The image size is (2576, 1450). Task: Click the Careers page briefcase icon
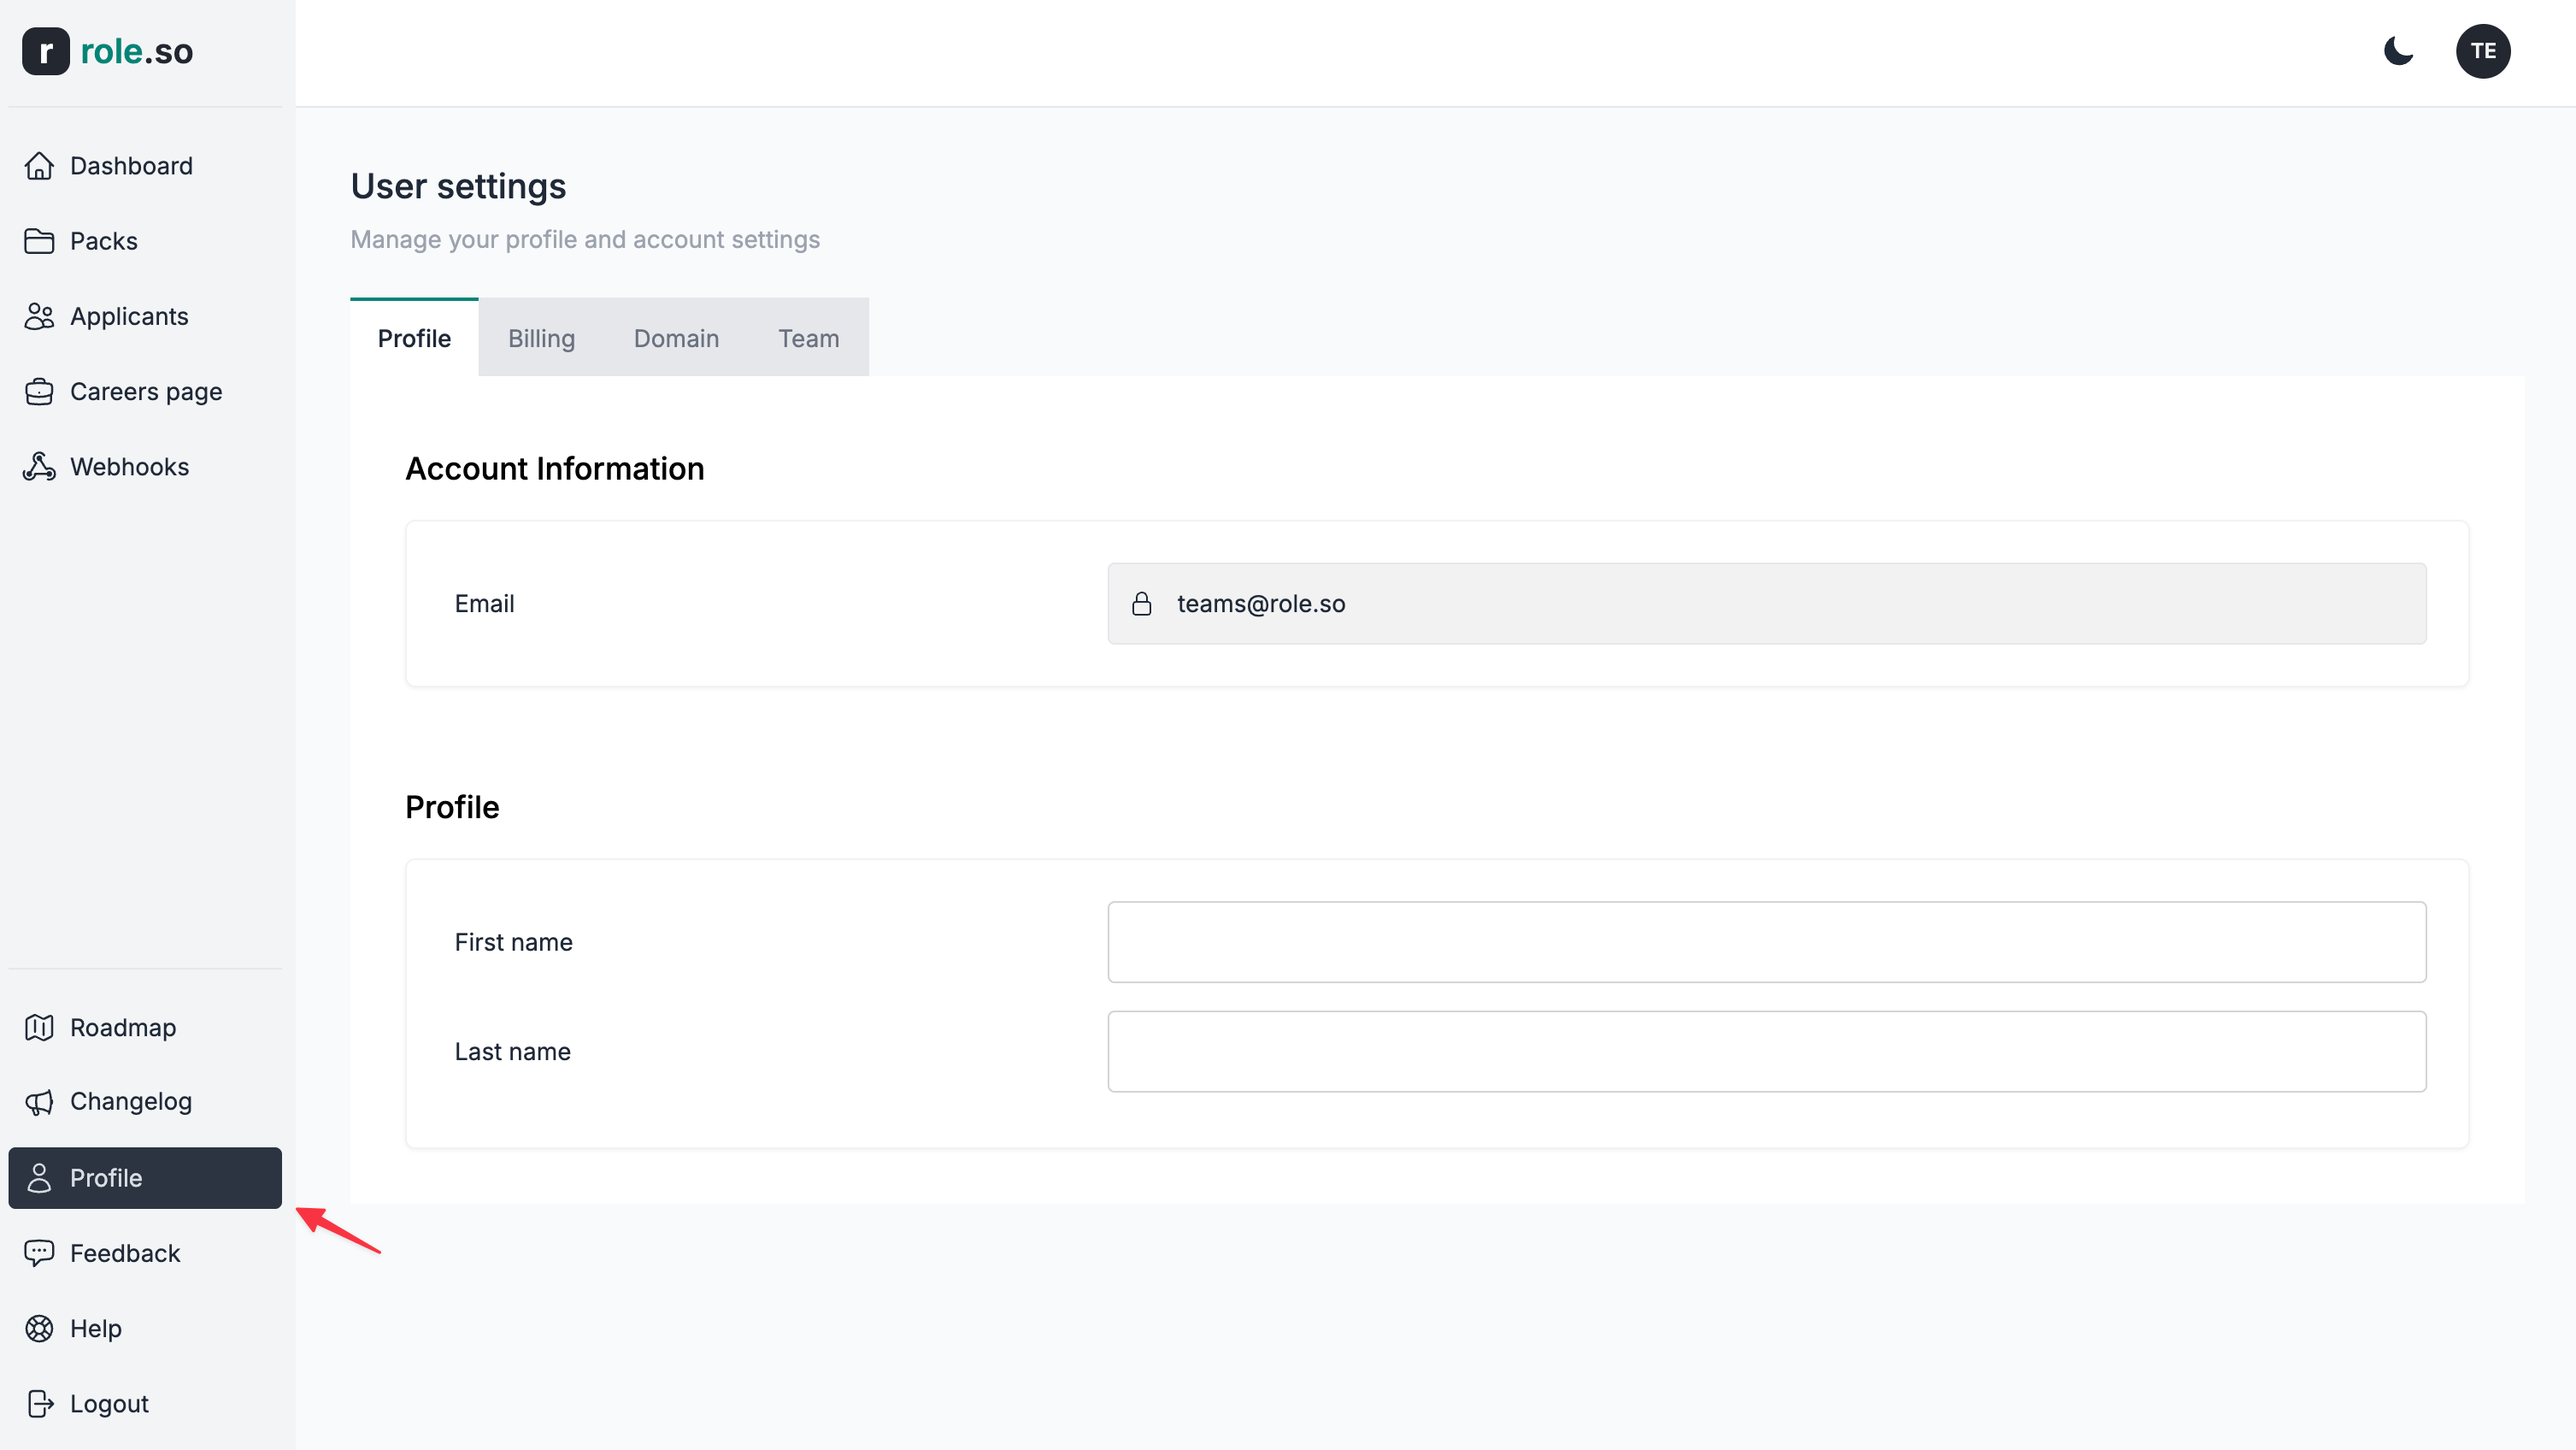click(39, 392)
